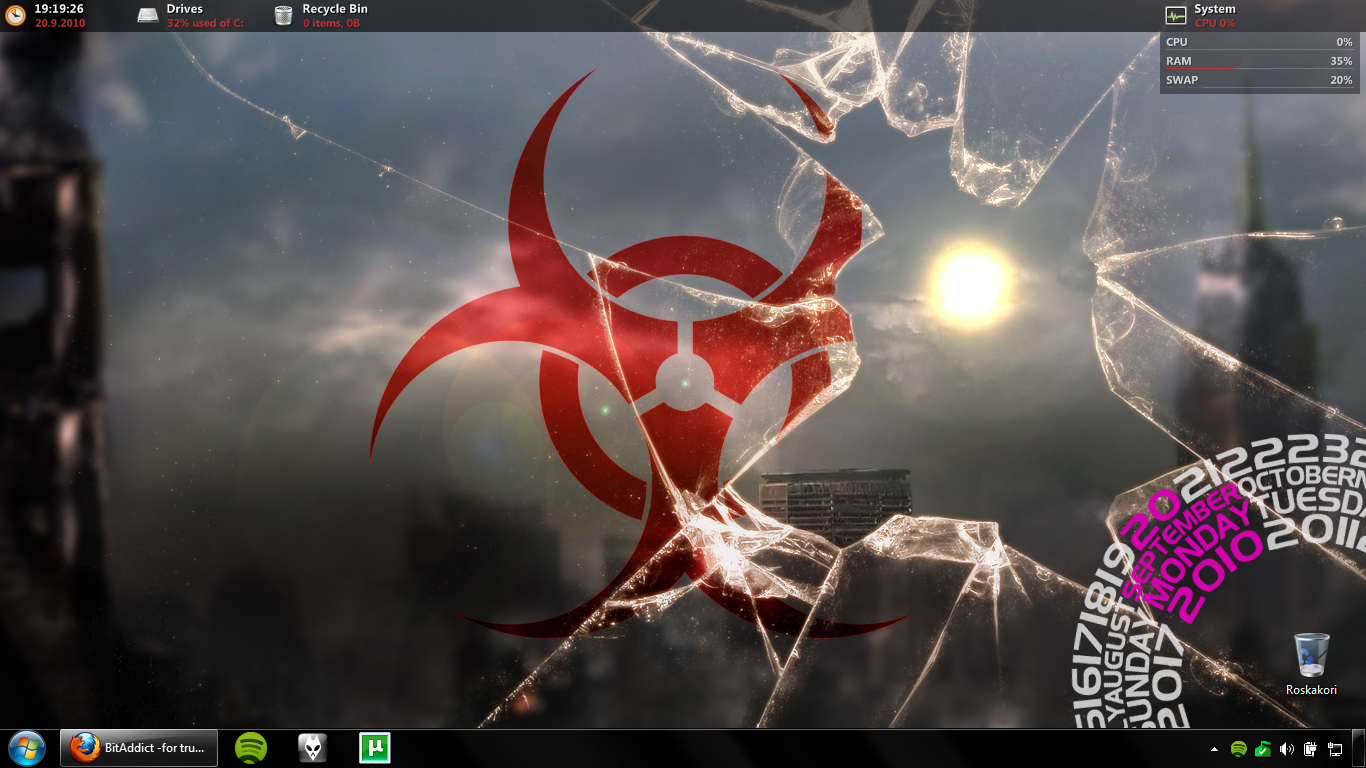Viewport: 1366px width, 768px height.
Task: Click the green checkmark tray icon
Action: [1263, 749]
